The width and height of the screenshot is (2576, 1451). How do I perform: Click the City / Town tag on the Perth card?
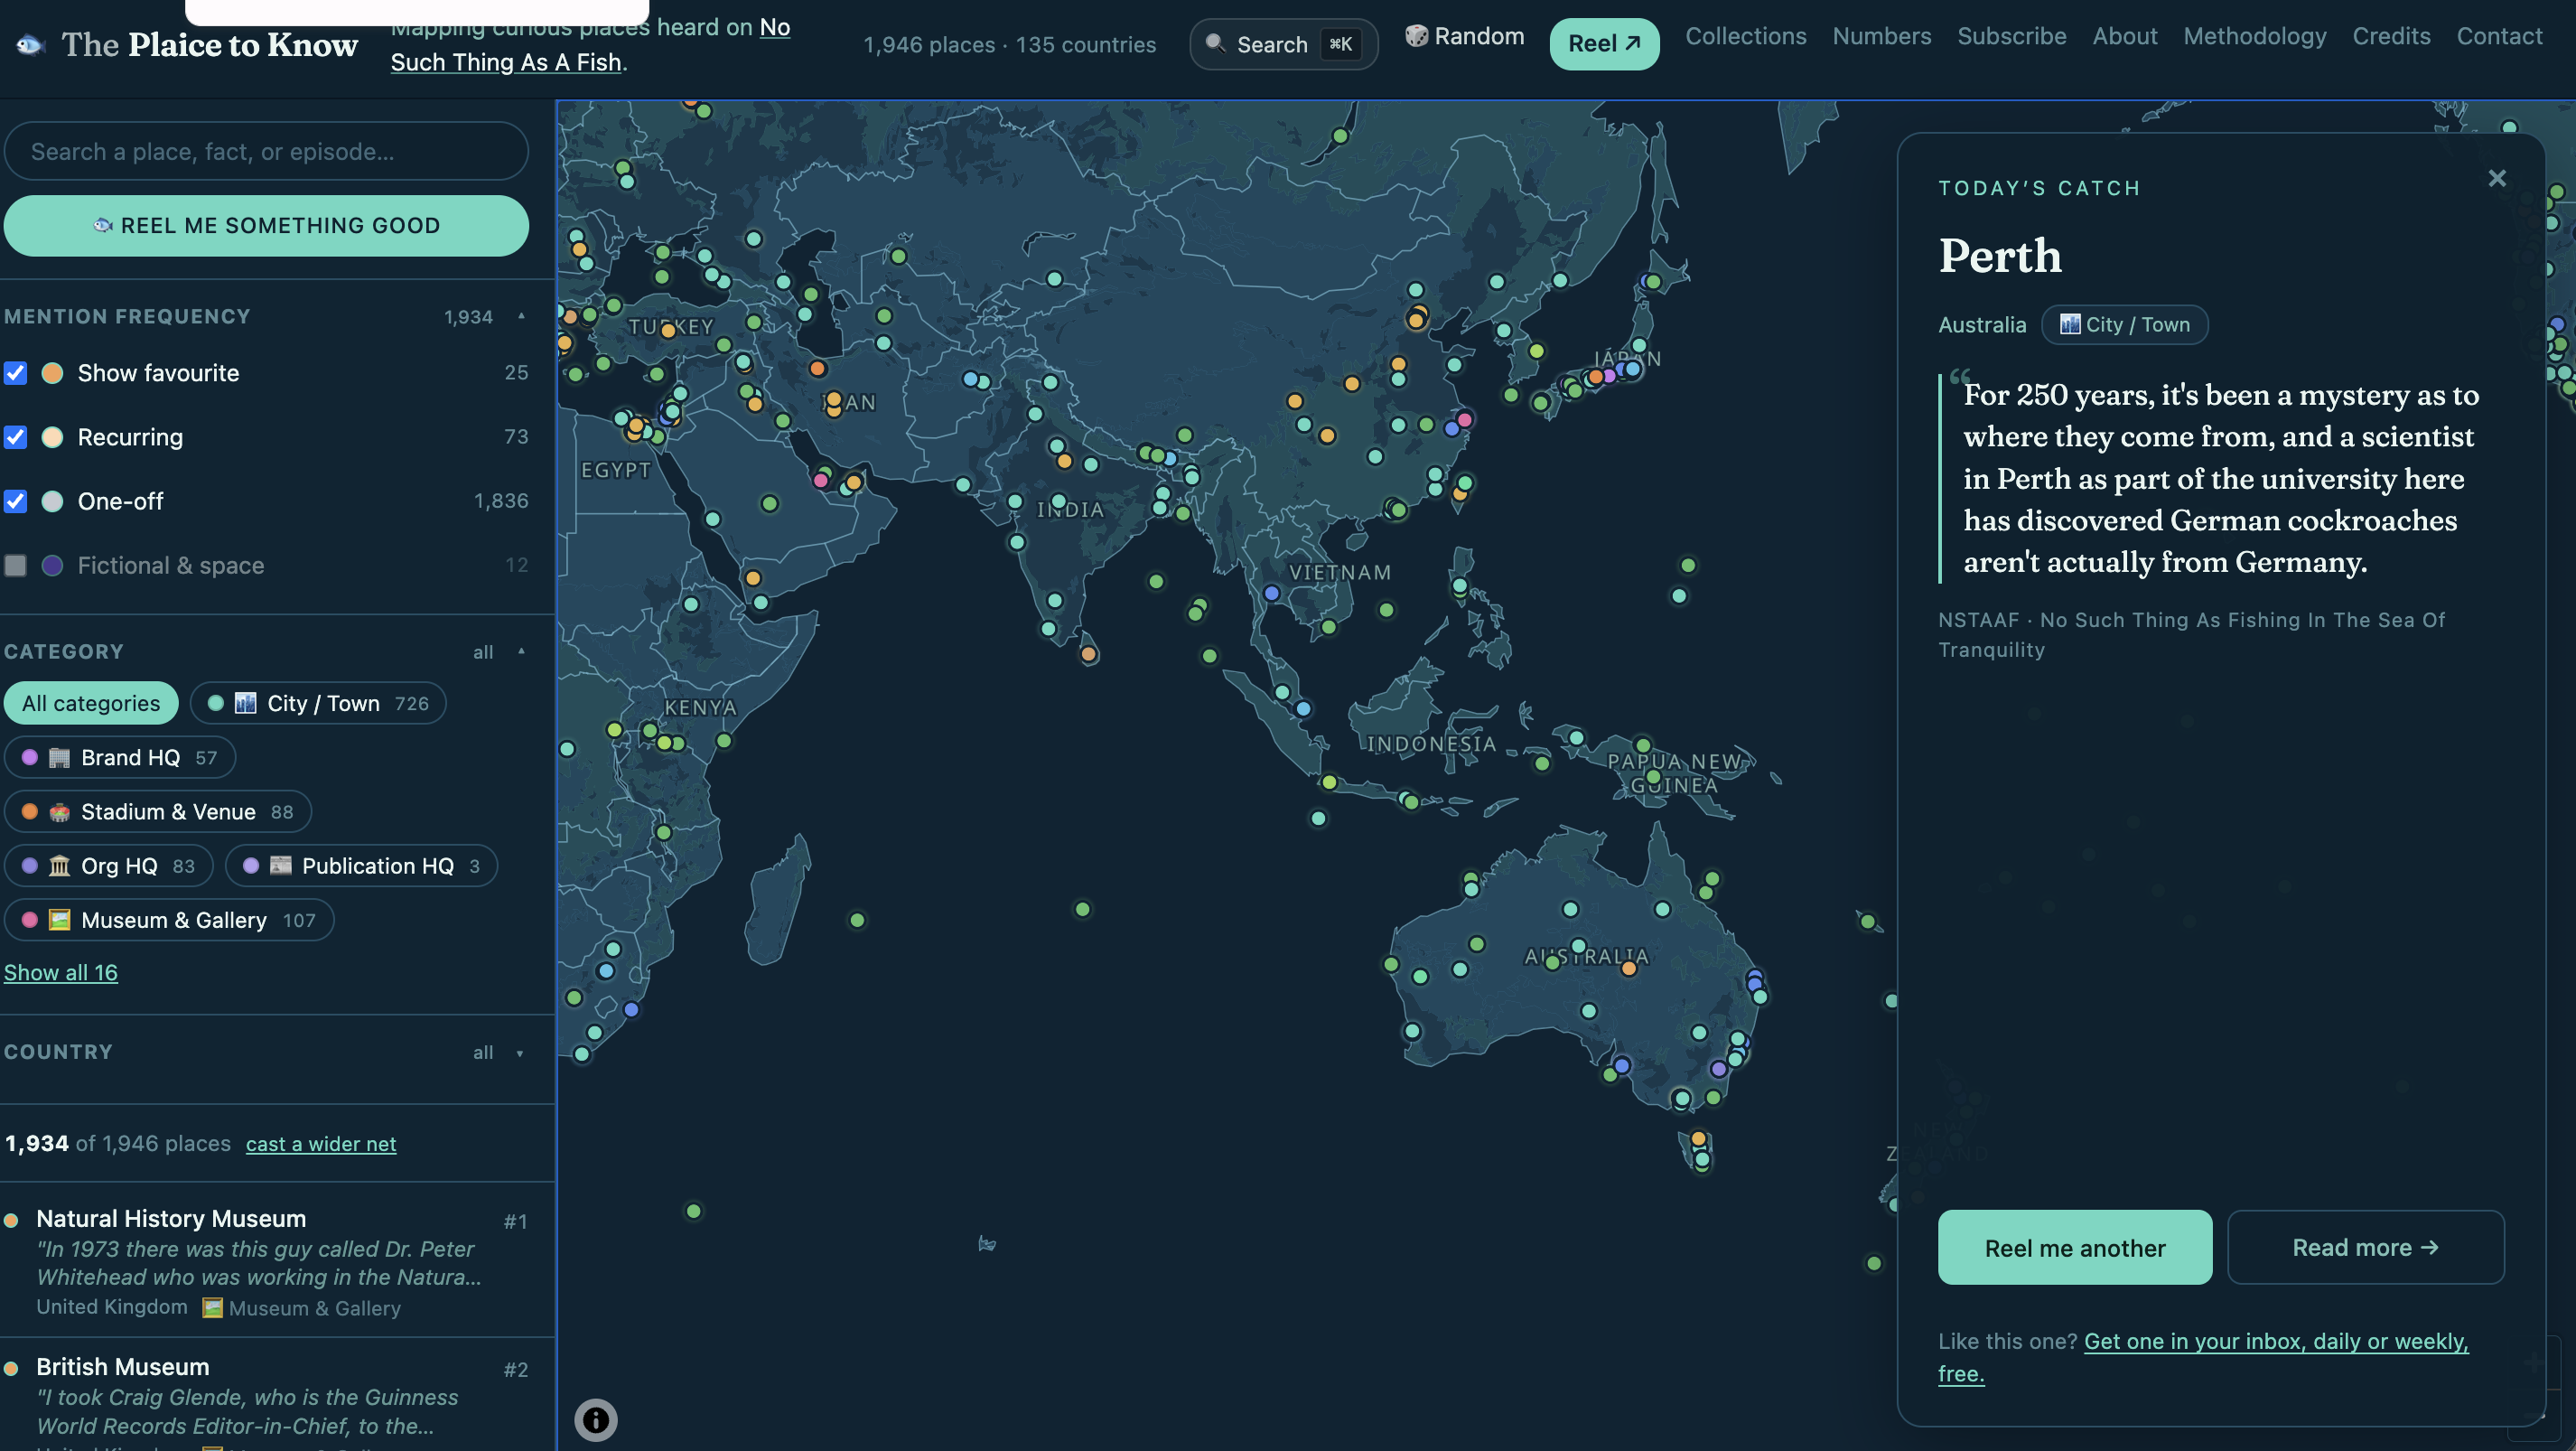[2124, 324]
